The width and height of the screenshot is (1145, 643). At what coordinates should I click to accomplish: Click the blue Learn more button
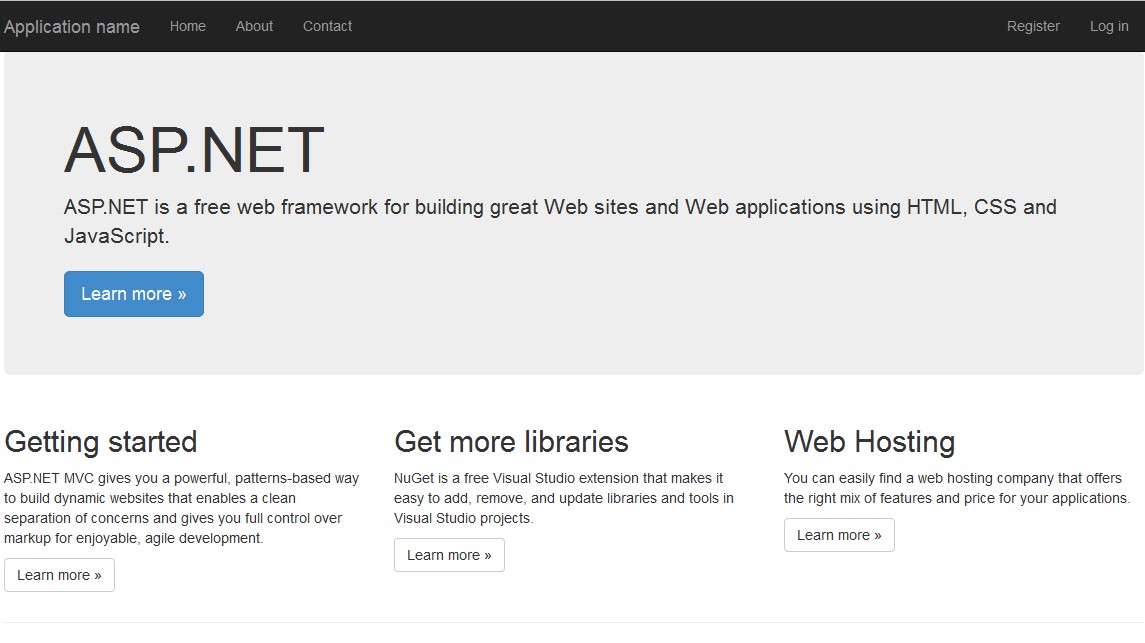click(x=134, y=294)
